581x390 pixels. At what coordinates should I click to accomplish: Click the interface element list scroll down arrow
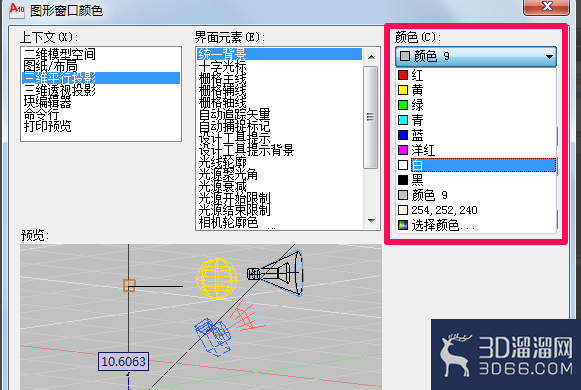coord(371,221)
